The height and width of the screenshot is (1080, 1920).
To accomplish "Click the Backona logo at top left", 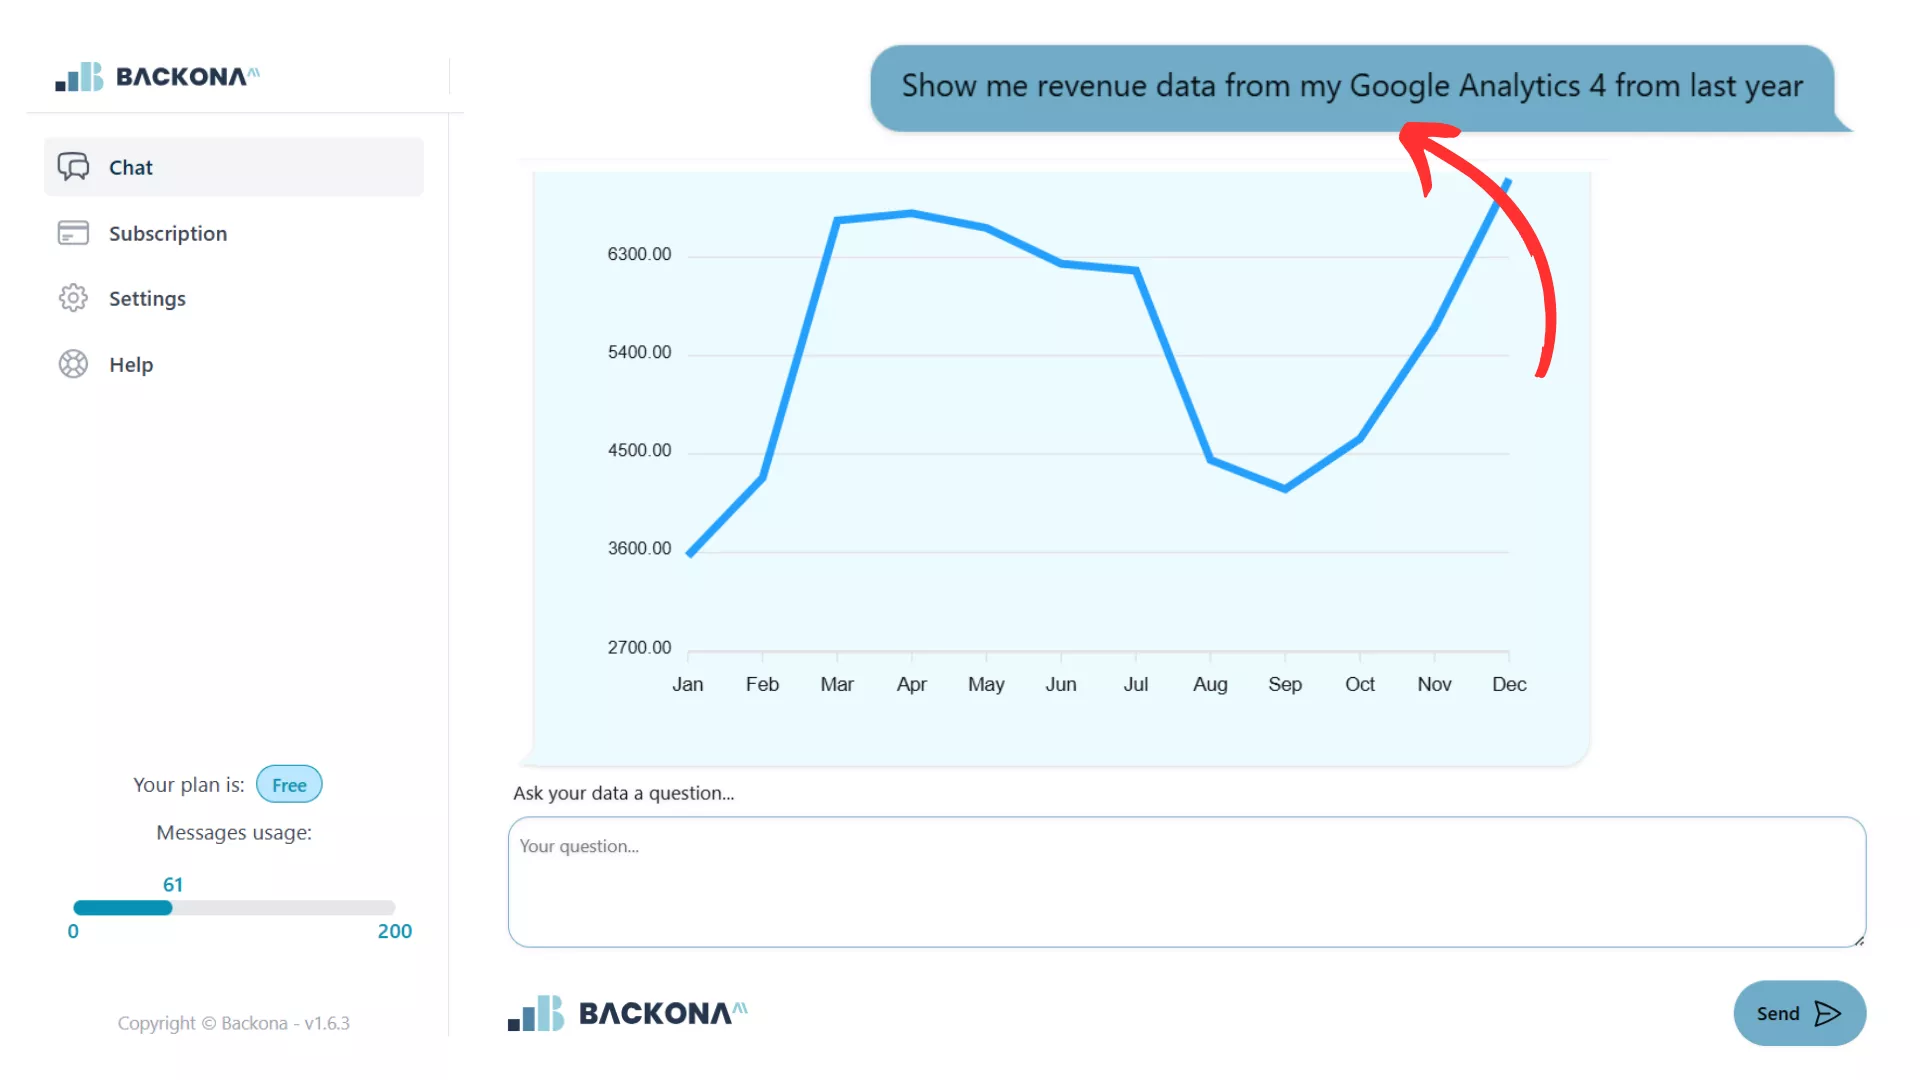I will tap(158, 77).
